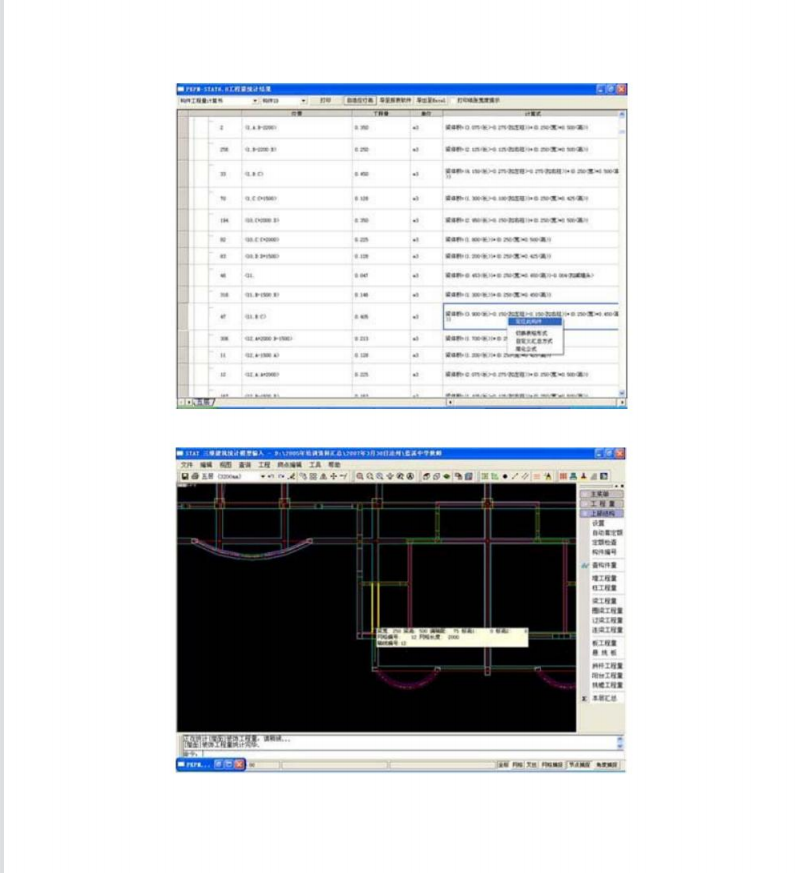Open the 帮助 menu
The height and width of the screenshot is (873, 797).
tap(334, 464)
